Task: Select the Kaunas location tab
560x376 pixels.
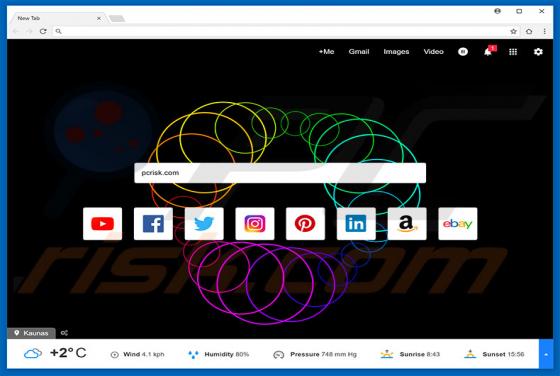Action: coord(31,333)
